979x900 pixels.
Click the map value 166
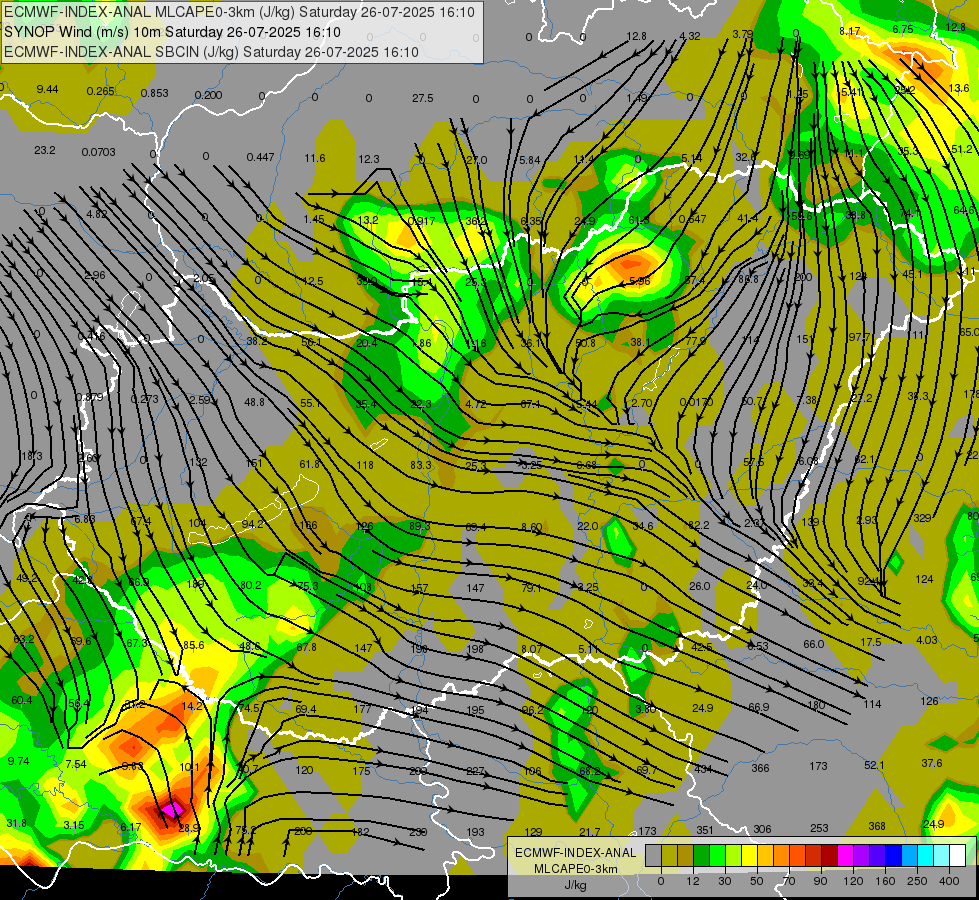[x=308, y=525]
